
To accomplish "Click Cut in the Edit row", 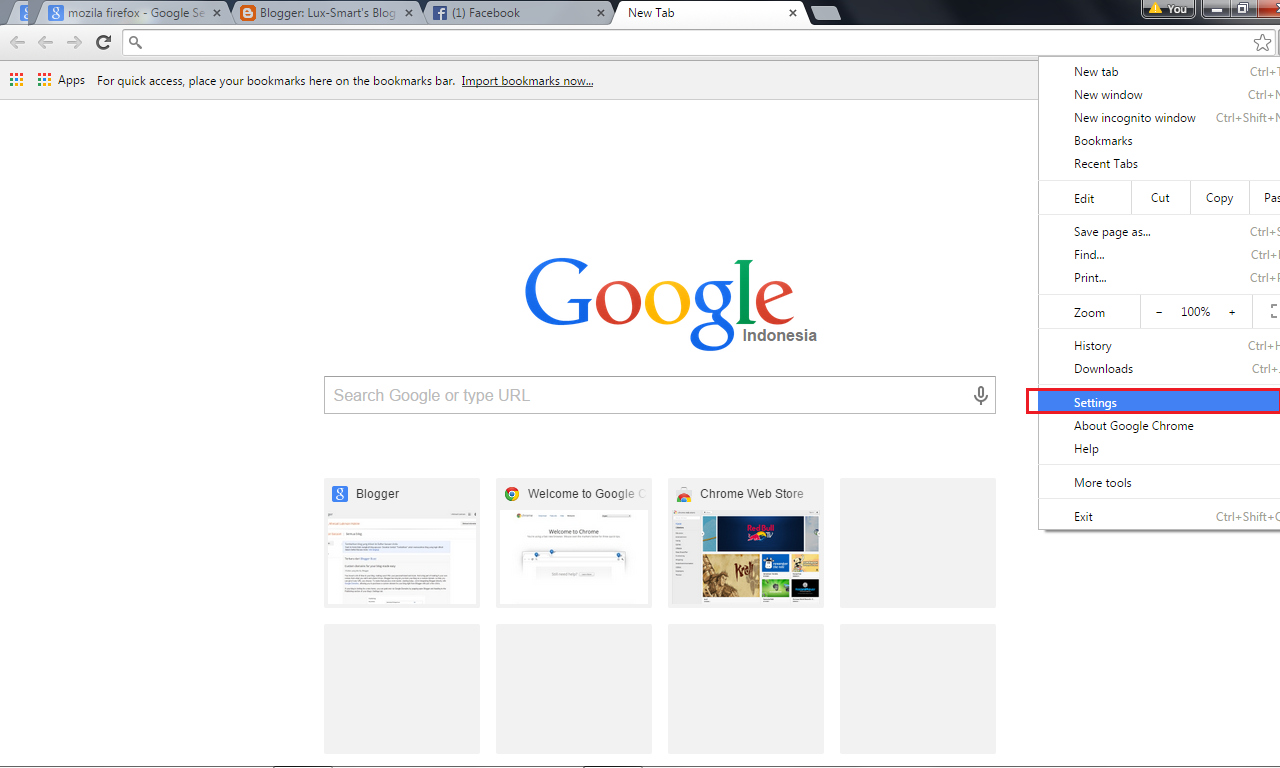I will pos(1160,198).
